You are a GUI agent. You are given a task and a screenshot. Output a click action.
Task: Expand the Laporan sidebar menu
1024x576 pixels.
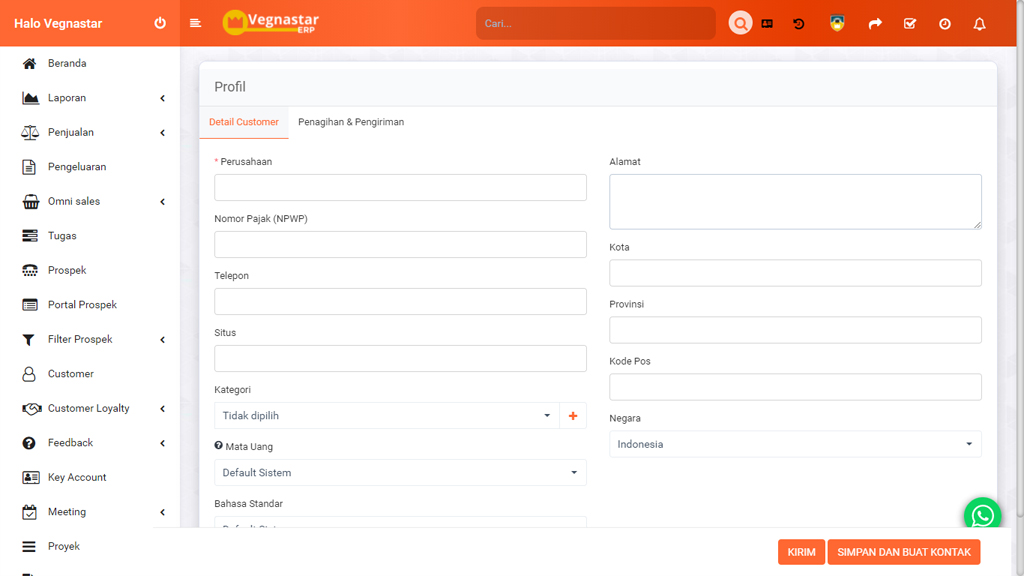point(90,98)
